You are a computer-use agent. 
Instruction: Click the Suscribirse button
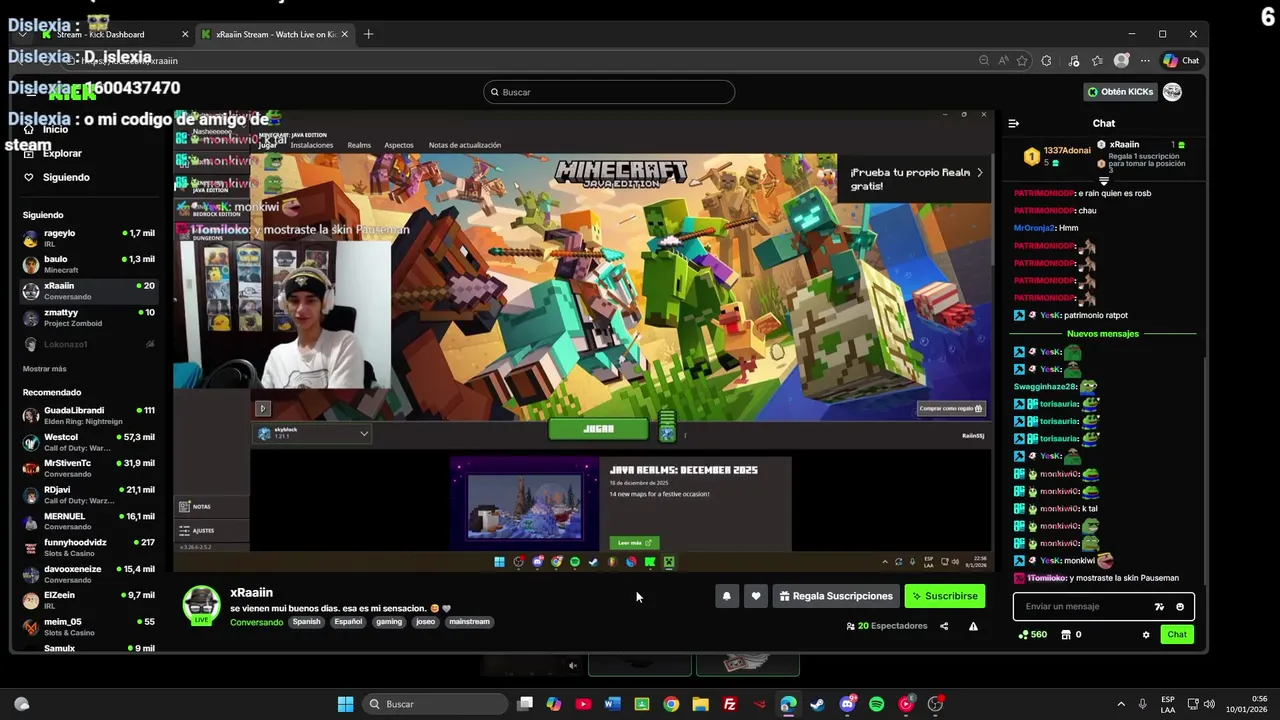(x=945, y=596)
